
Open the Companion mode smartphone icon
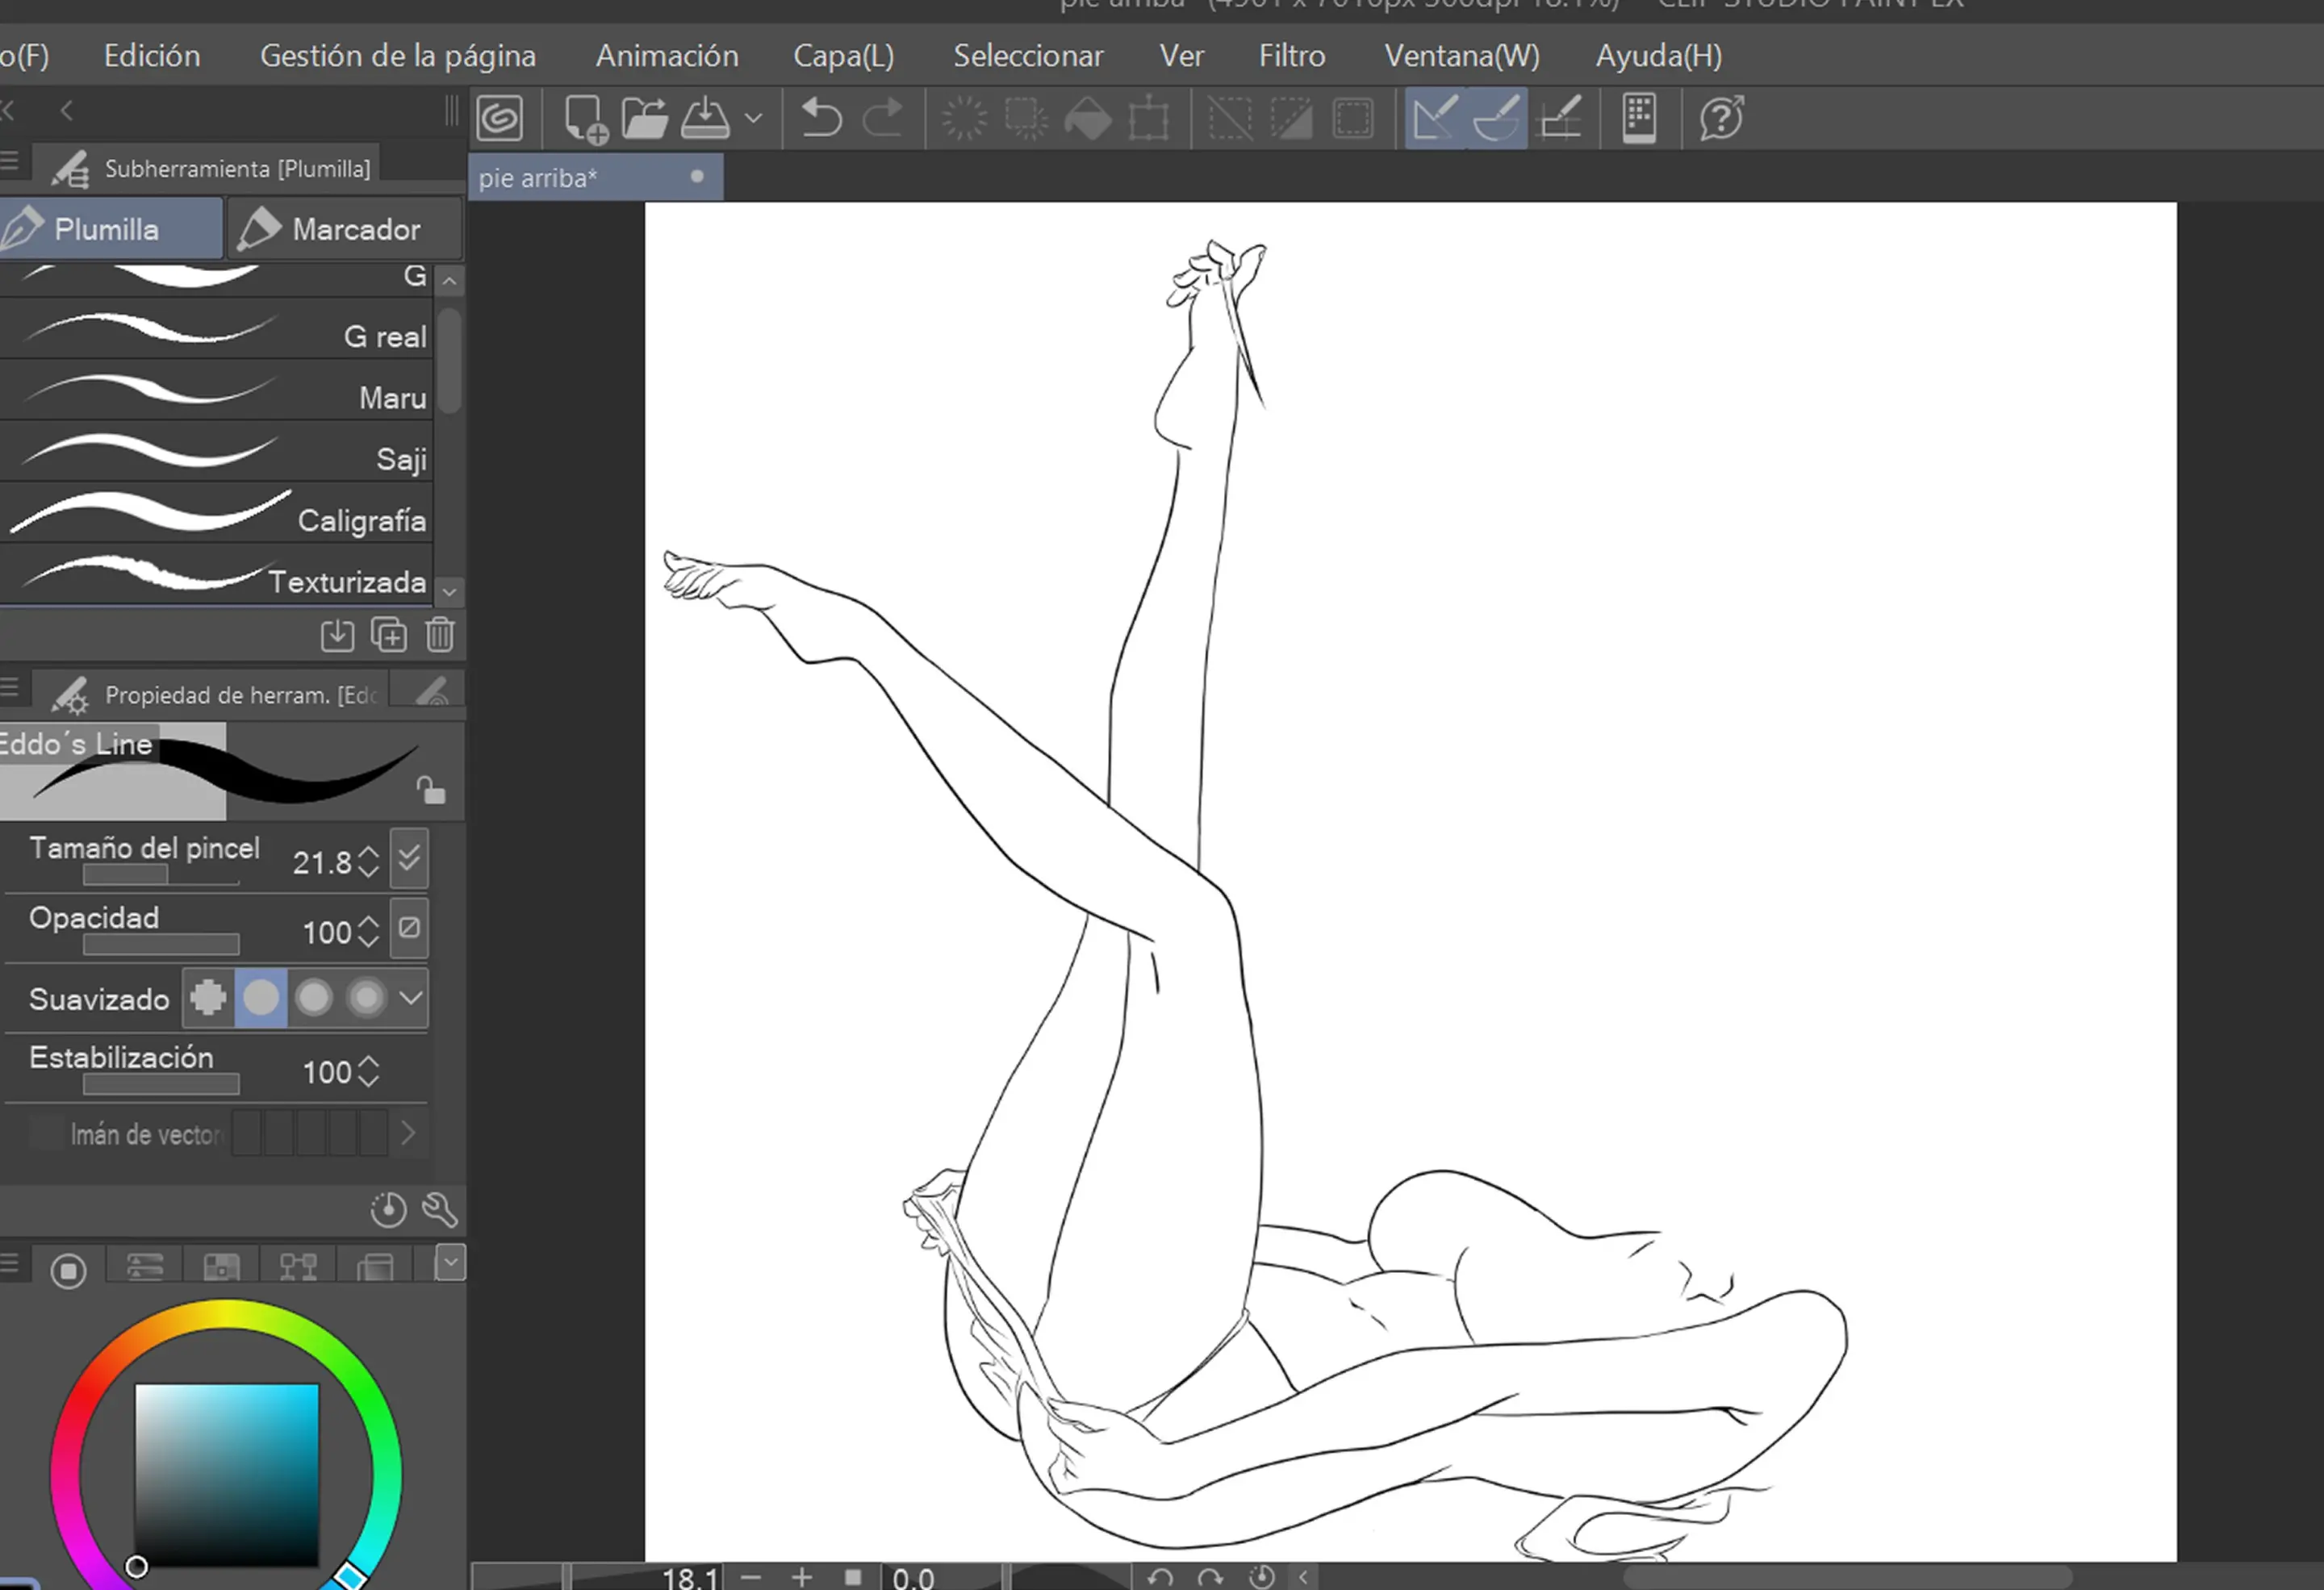pyautogui.click(x=1640, y=119)
